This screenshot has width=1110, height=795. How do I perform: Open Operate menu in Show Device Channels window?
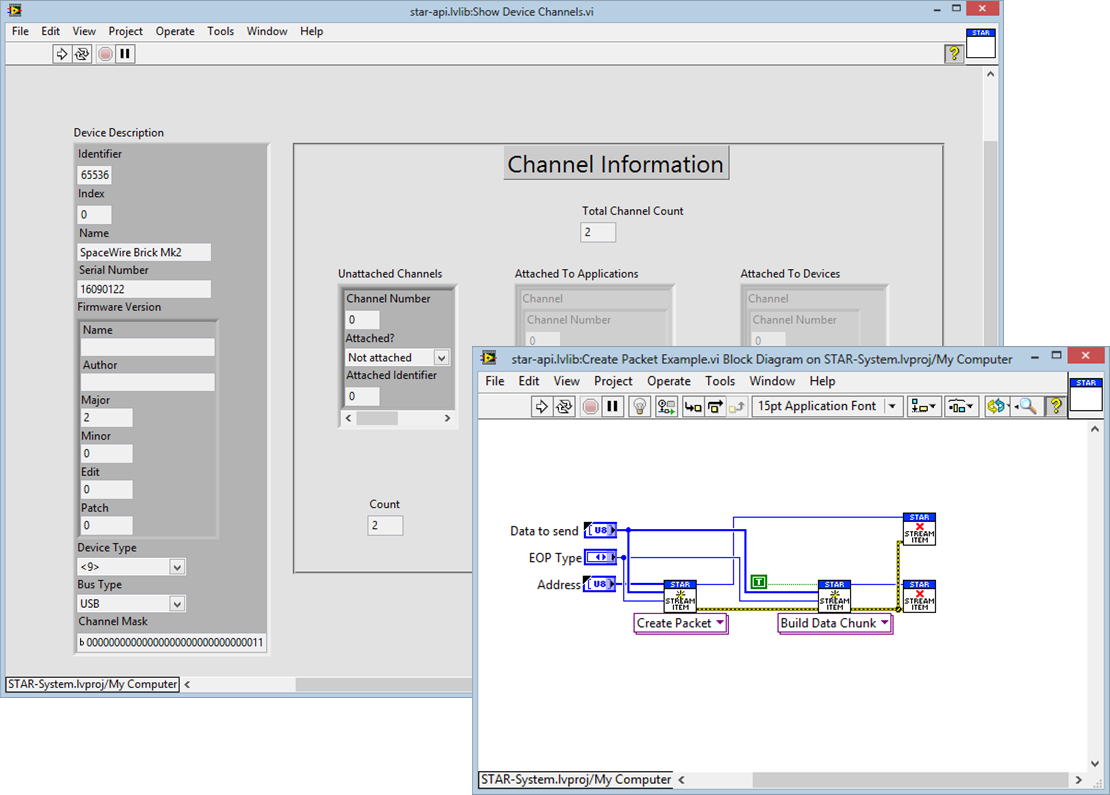click(x=175, y=31)
